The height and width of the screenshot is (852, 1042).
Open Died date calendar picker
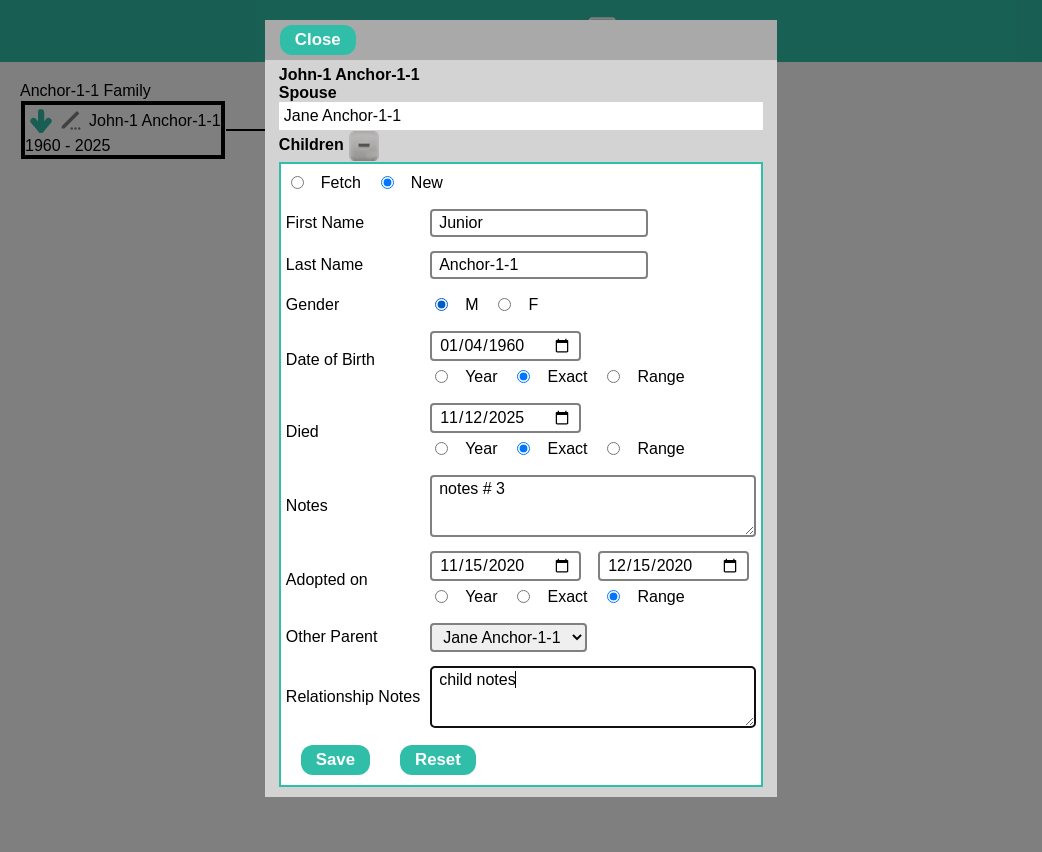tap(562, 418)
